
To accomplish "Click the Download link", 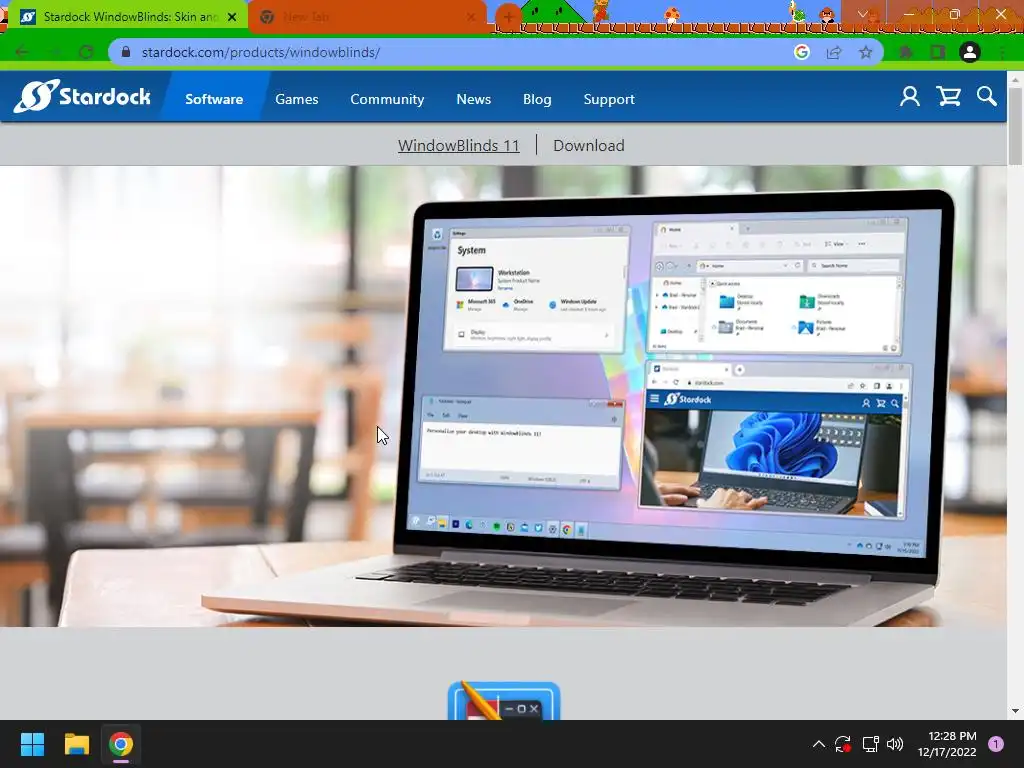I will click(588, 145).
